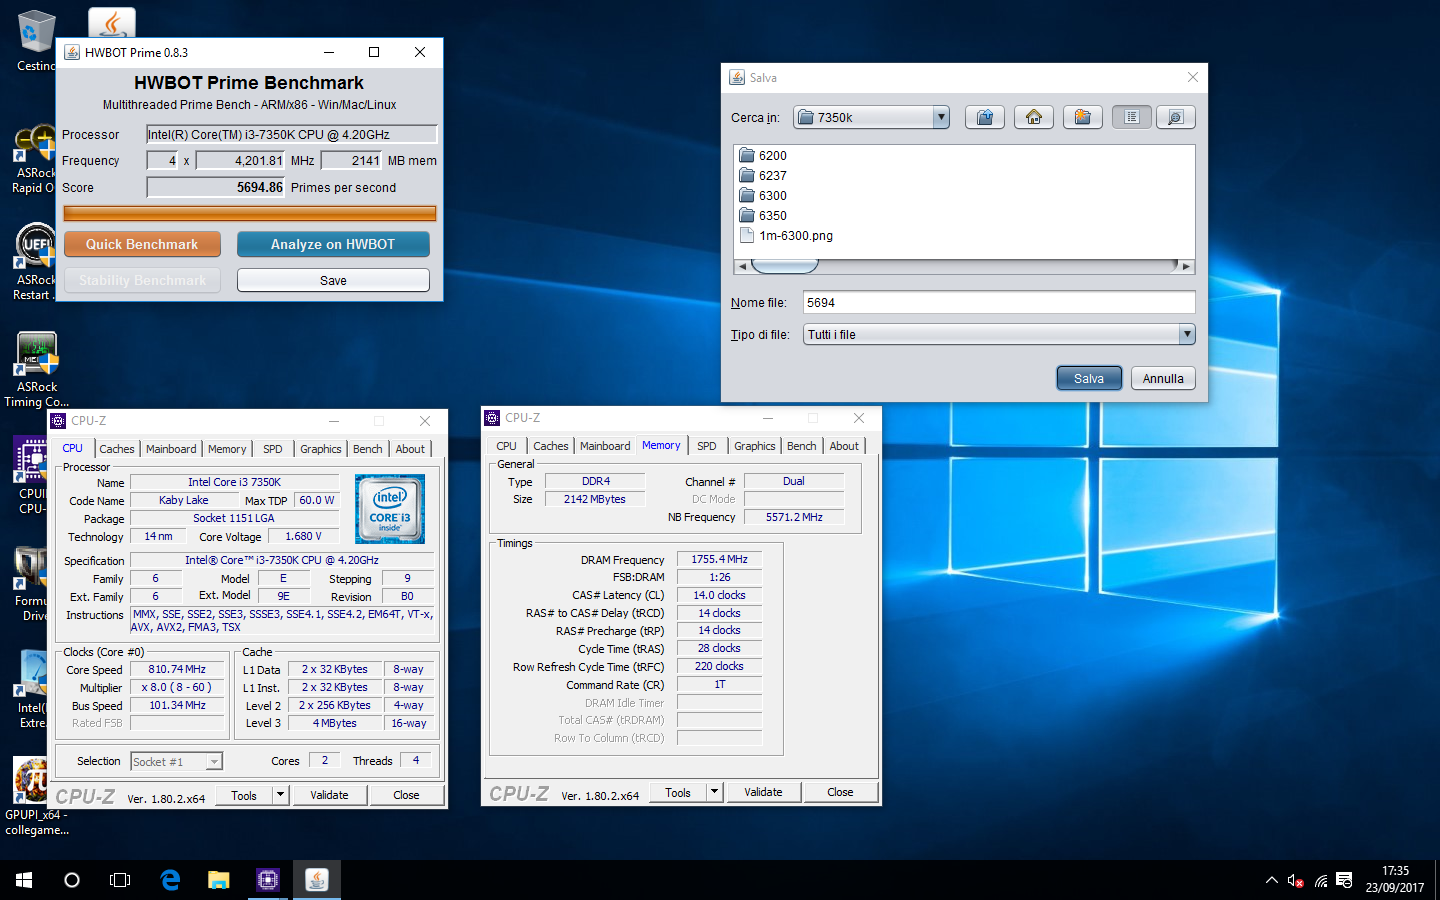
Task: Click the Processor name field in HWBOT Prime
Action: coord(292,135)
